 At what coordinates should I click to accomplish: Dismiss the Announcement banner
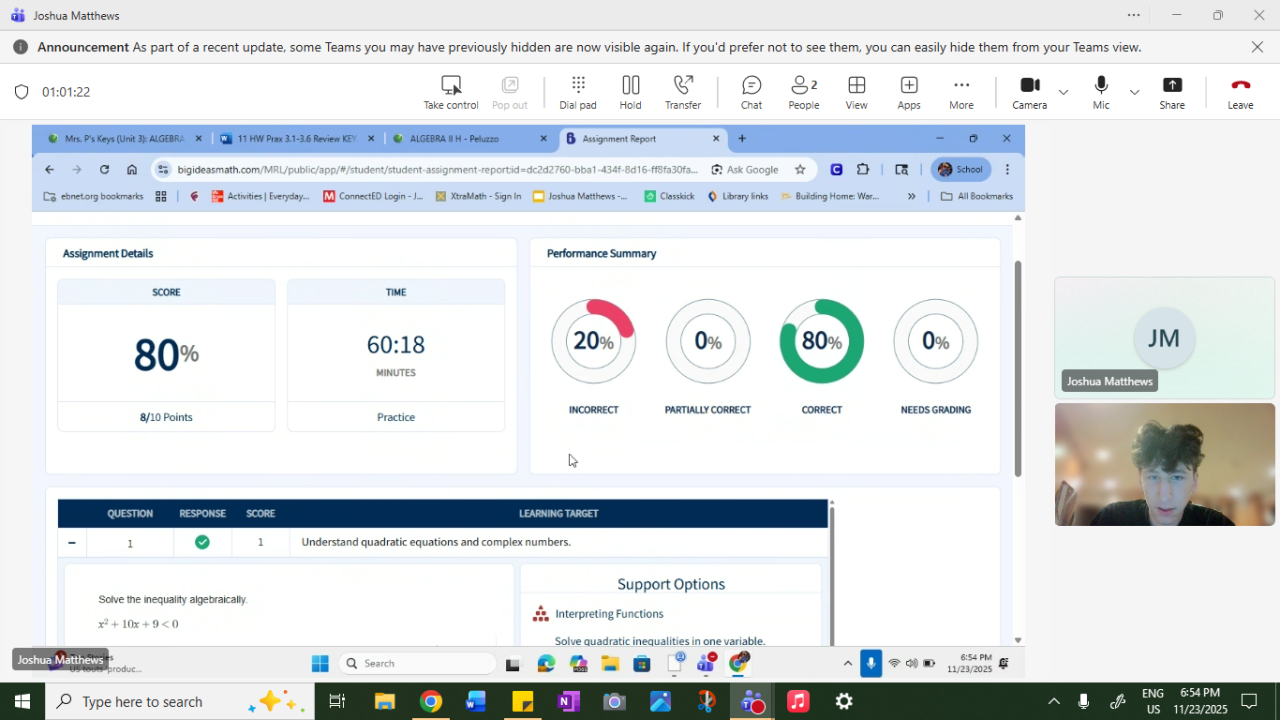[x=1257, y=47]
